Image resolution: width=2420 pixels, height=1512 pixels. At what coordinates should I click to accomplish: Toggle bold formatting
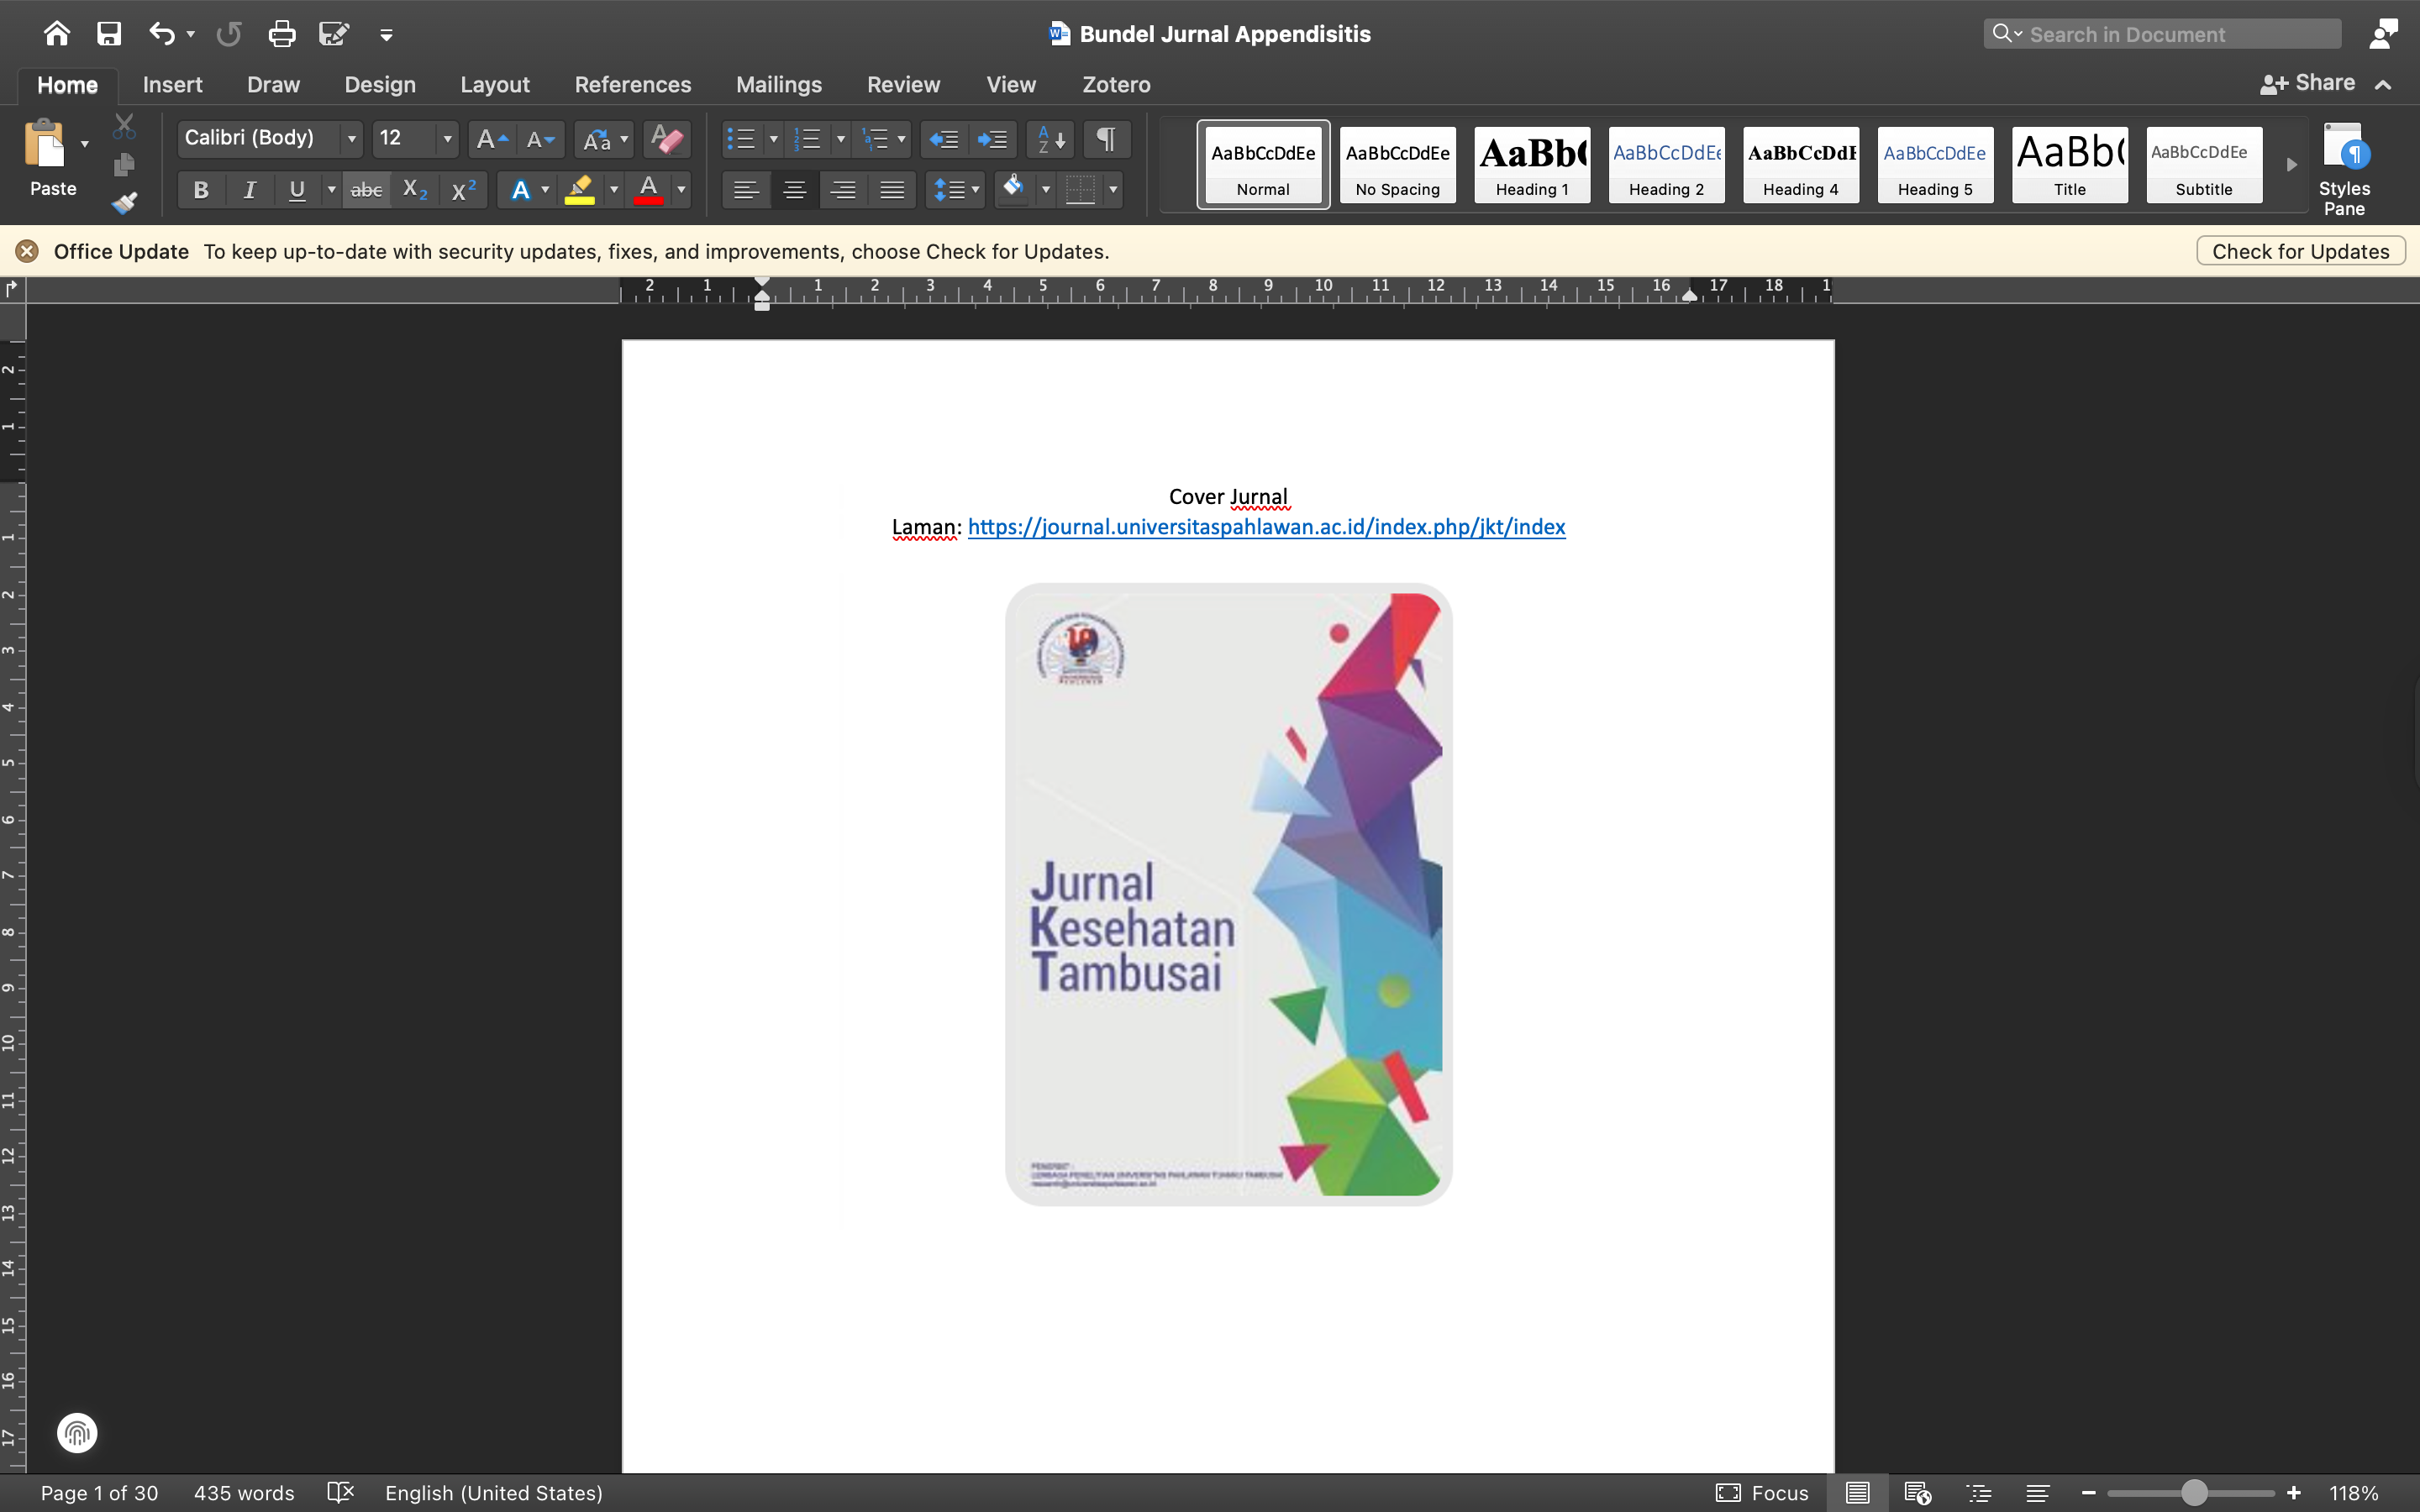coord(201,190)
